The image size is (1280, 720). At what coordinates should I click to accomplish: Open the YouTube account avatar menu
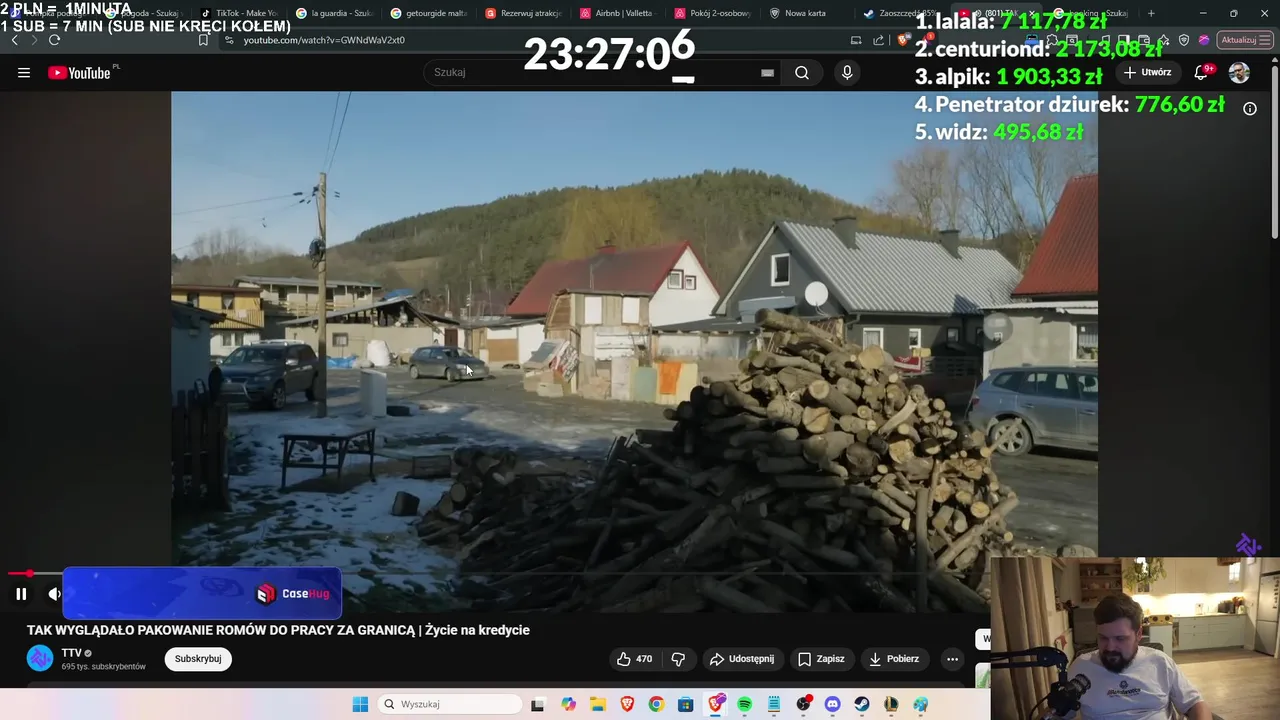1239,72
